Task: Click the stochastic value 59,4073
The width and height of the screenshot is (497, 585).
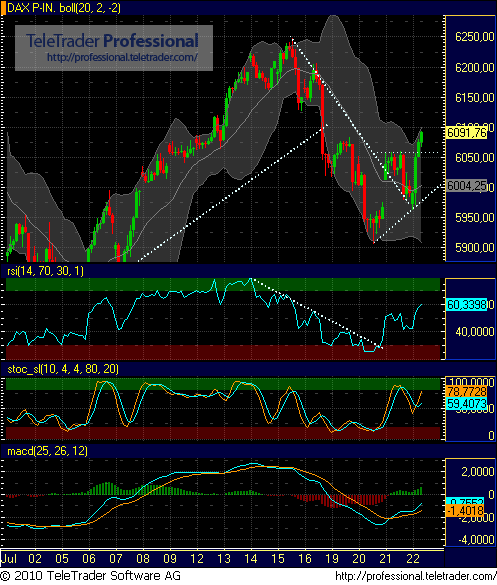Action: coord(467,403)
